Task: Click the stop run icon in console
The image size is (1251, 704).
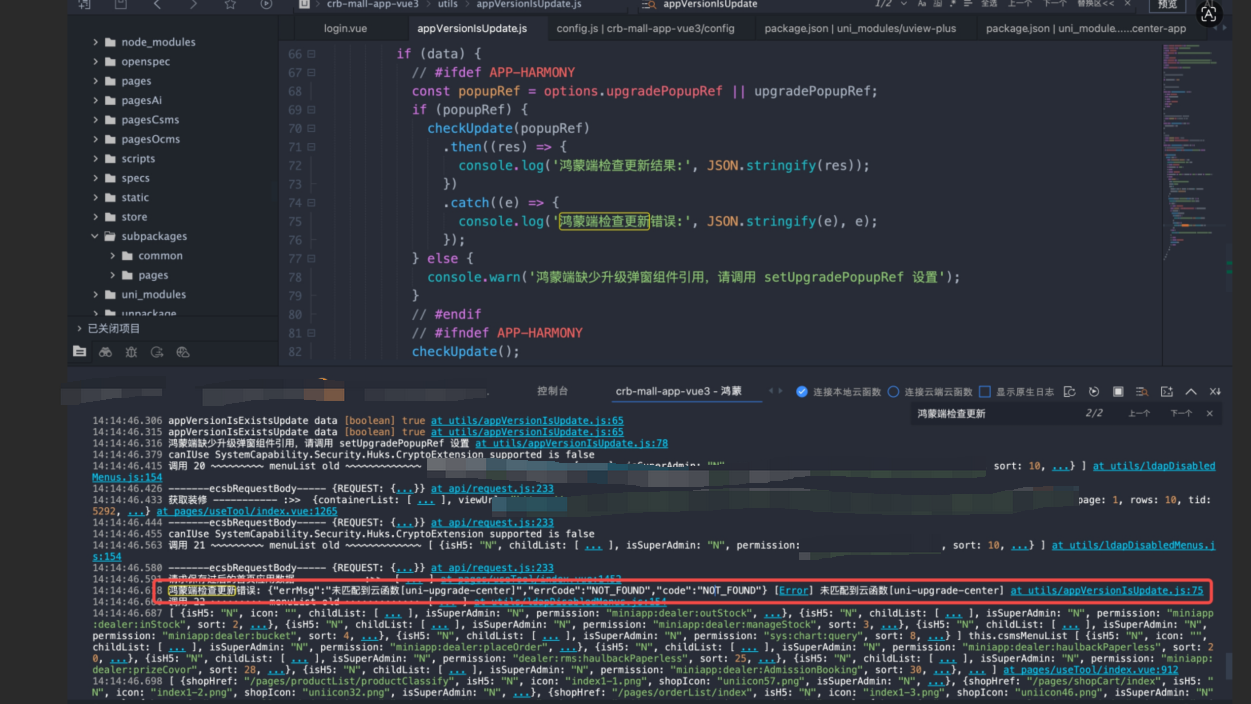Action: tap(1118, 392)
